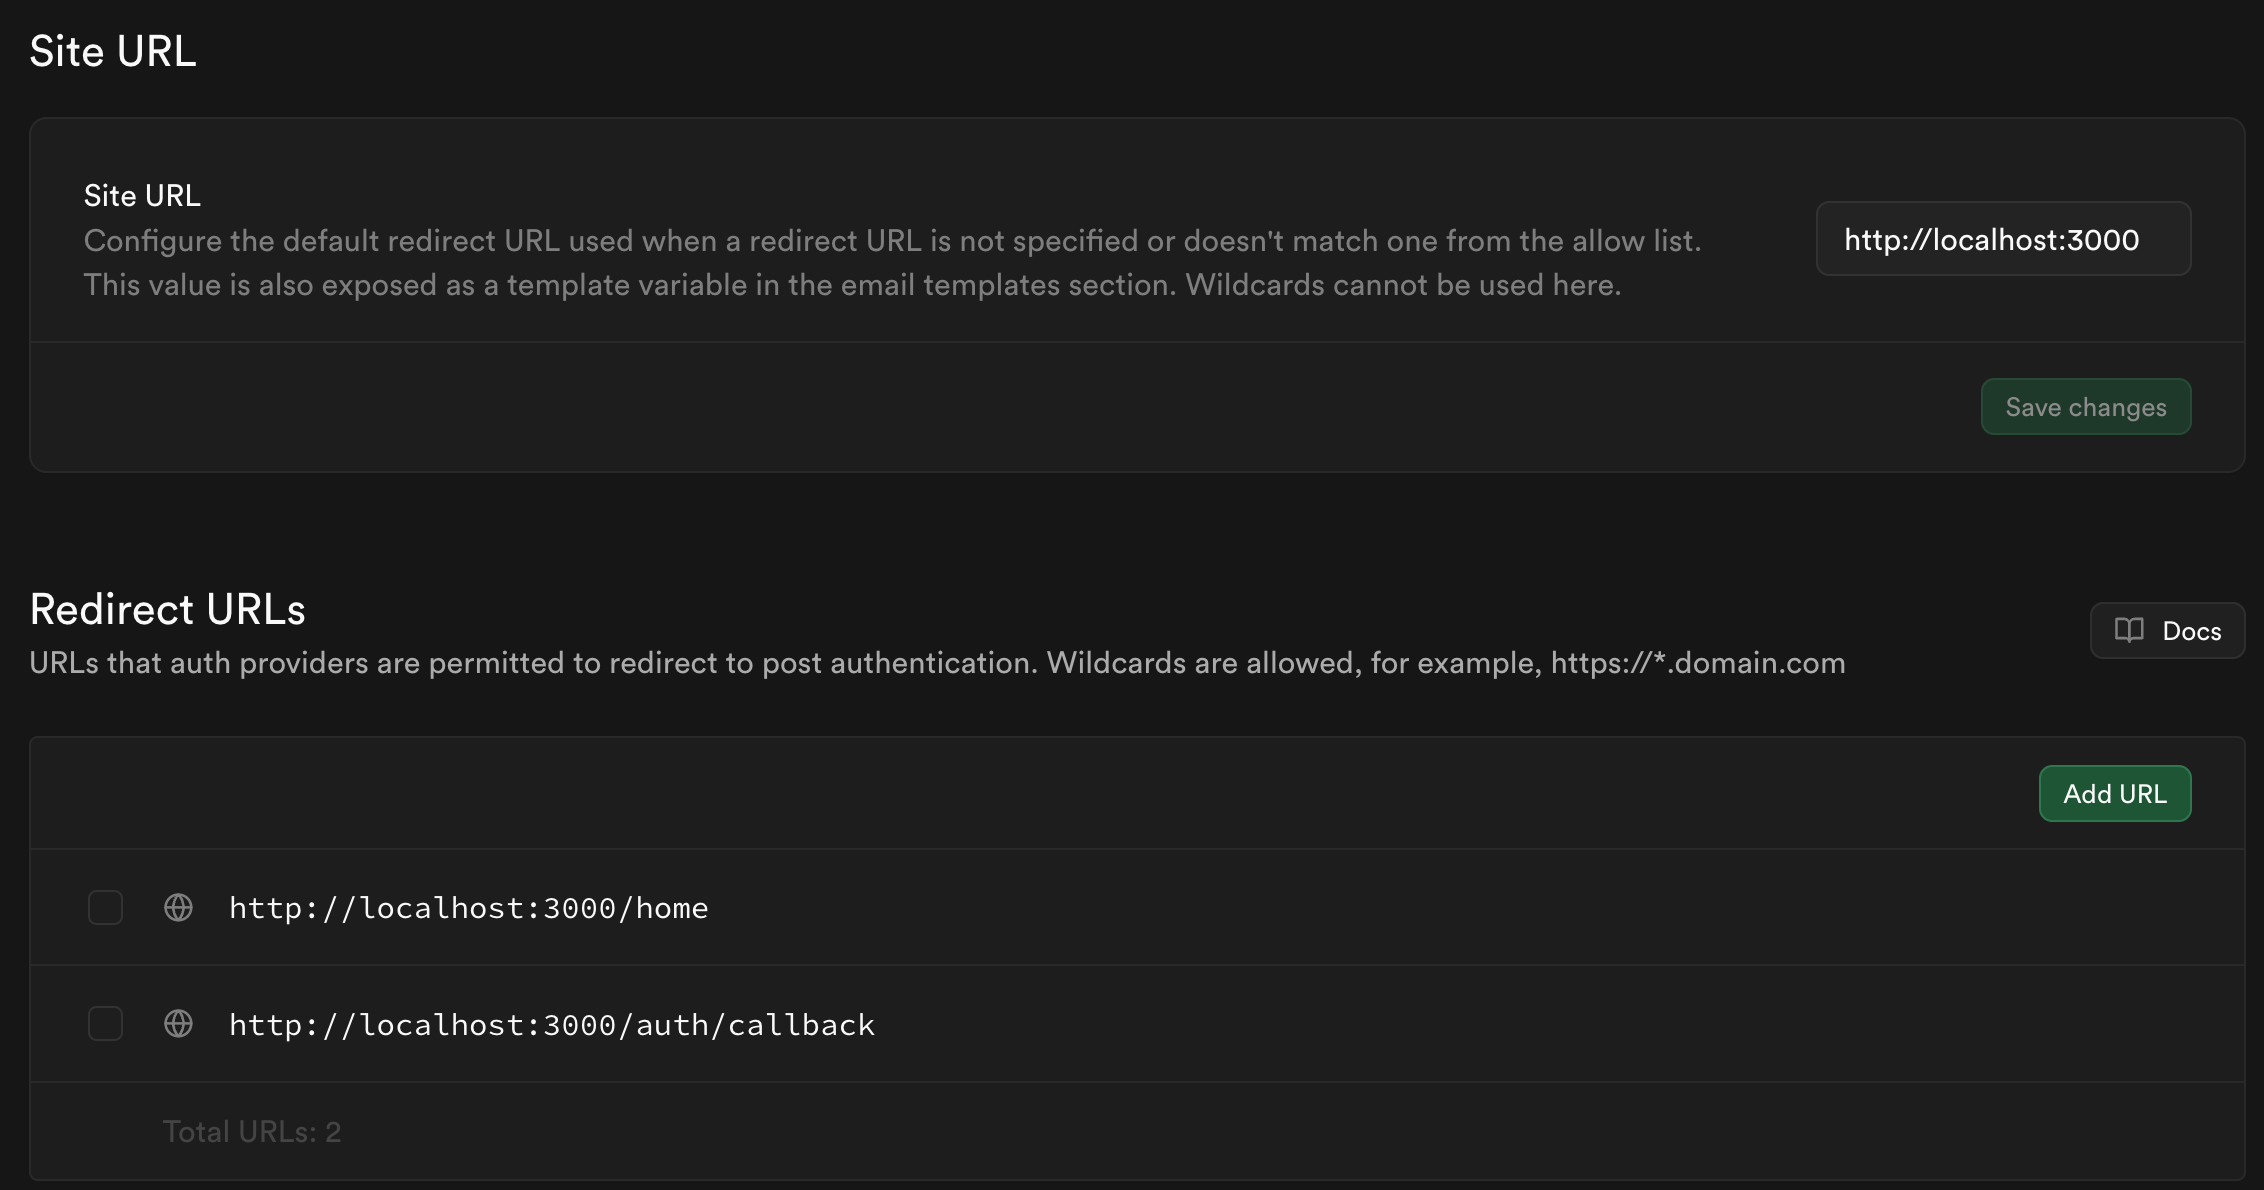
Task: Click the 'Wildcards cannot be used here' sentence
Action: [x=1403, y=285]
